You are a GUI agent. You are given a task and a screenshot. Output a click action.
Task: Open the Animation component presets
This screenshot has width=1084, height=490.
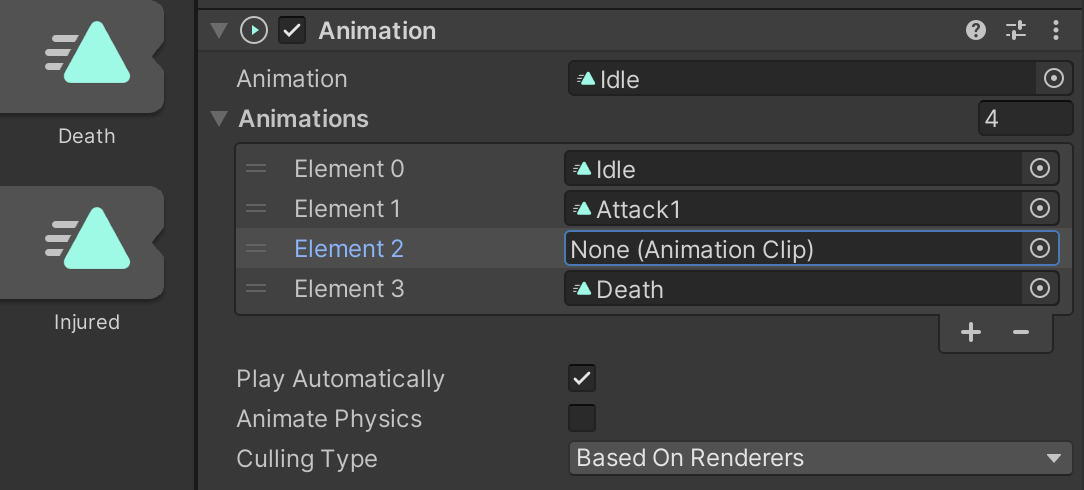[x=1016, y=31]
